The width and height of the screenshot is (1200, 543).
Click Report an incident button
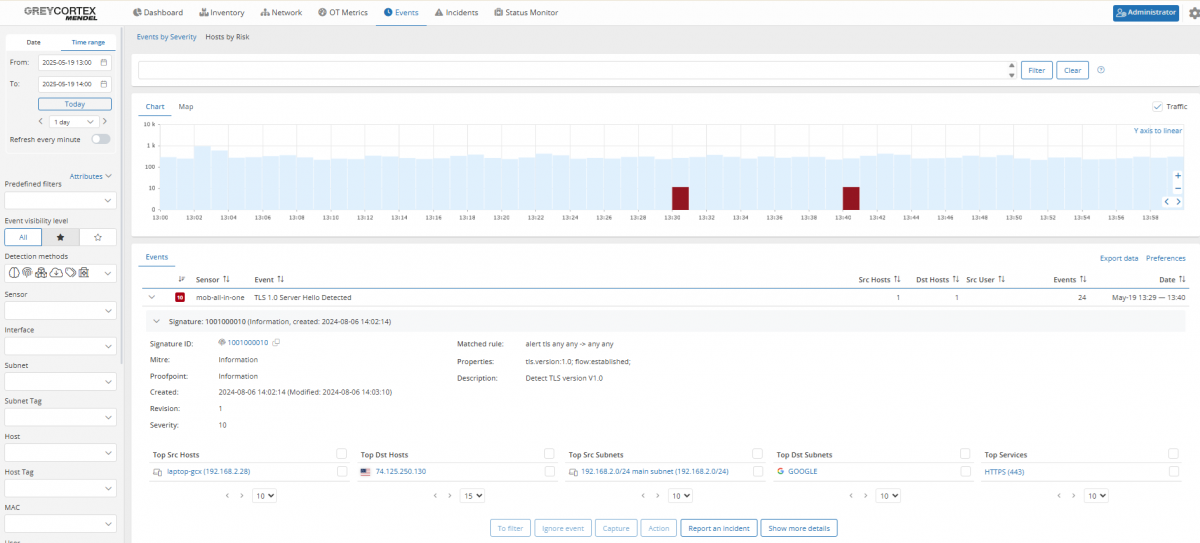[x=718, y=528]
